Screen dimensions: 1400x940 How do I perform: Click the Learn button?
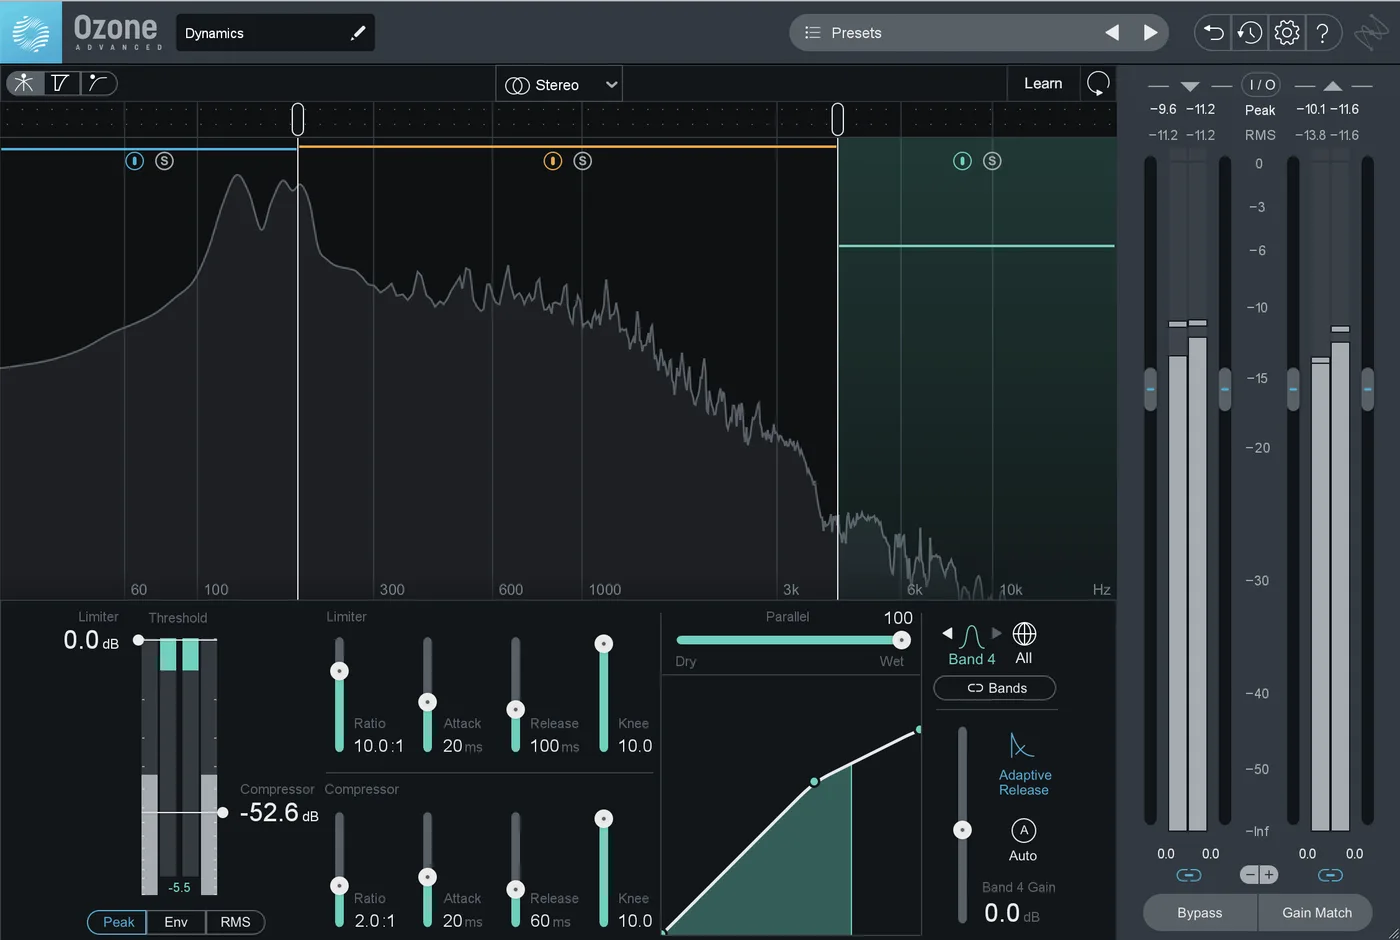[x=1043, y=84]
